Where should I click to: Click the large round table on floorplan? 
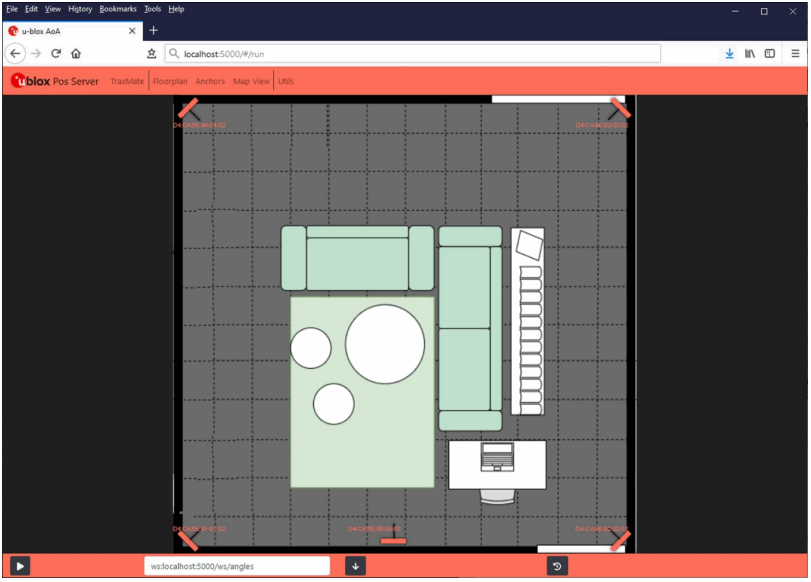click(385, 344)
